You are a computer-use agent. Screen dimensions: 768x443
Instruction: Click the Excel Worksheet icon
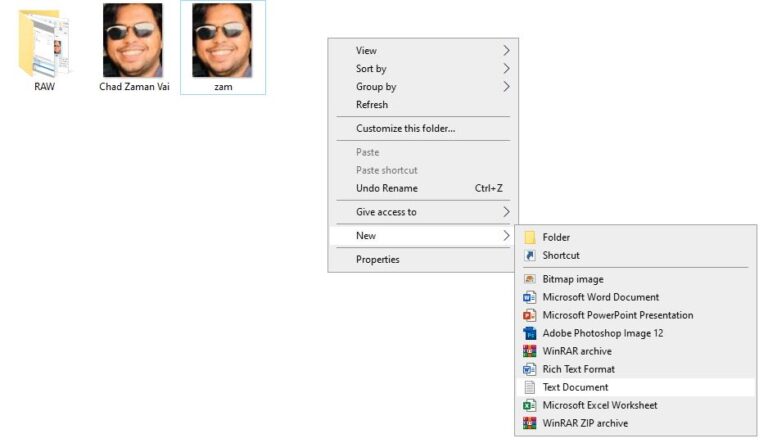(x=529, y=405)
